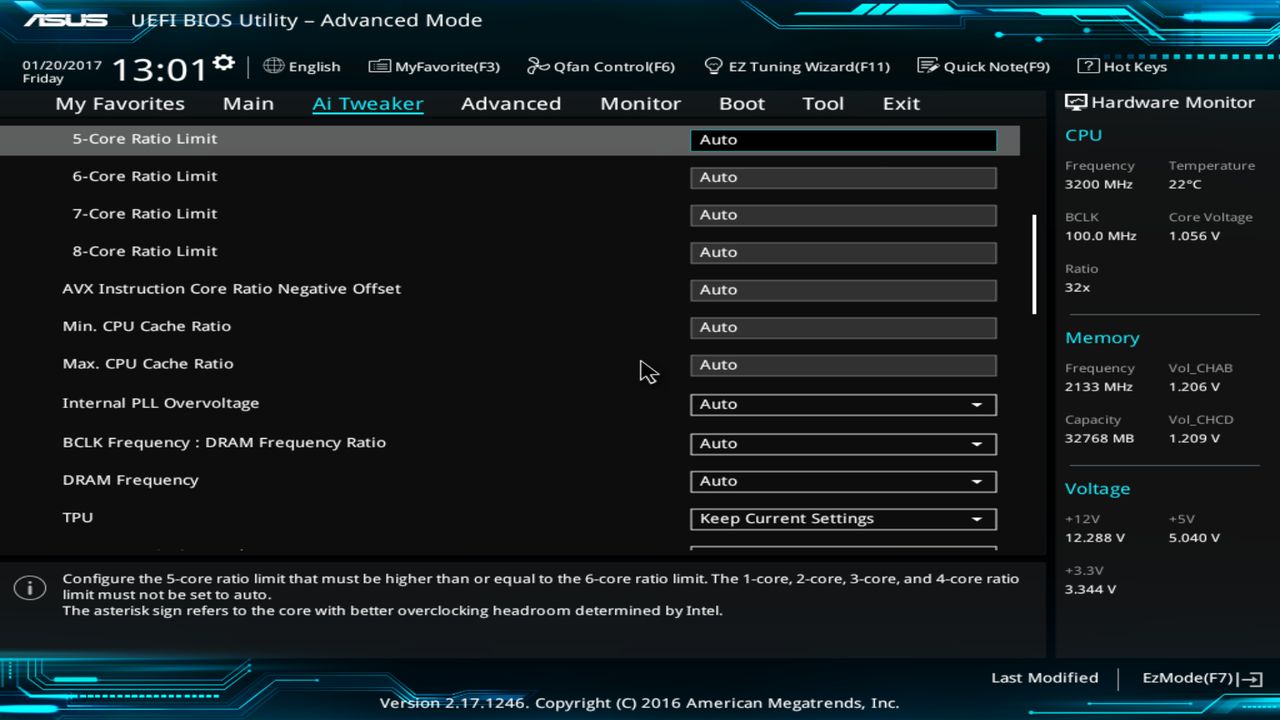Image resolution: width=1280 pixels, height=720 pixels.
Task: Switch to the Advanced tab
Action: point(511,103)
